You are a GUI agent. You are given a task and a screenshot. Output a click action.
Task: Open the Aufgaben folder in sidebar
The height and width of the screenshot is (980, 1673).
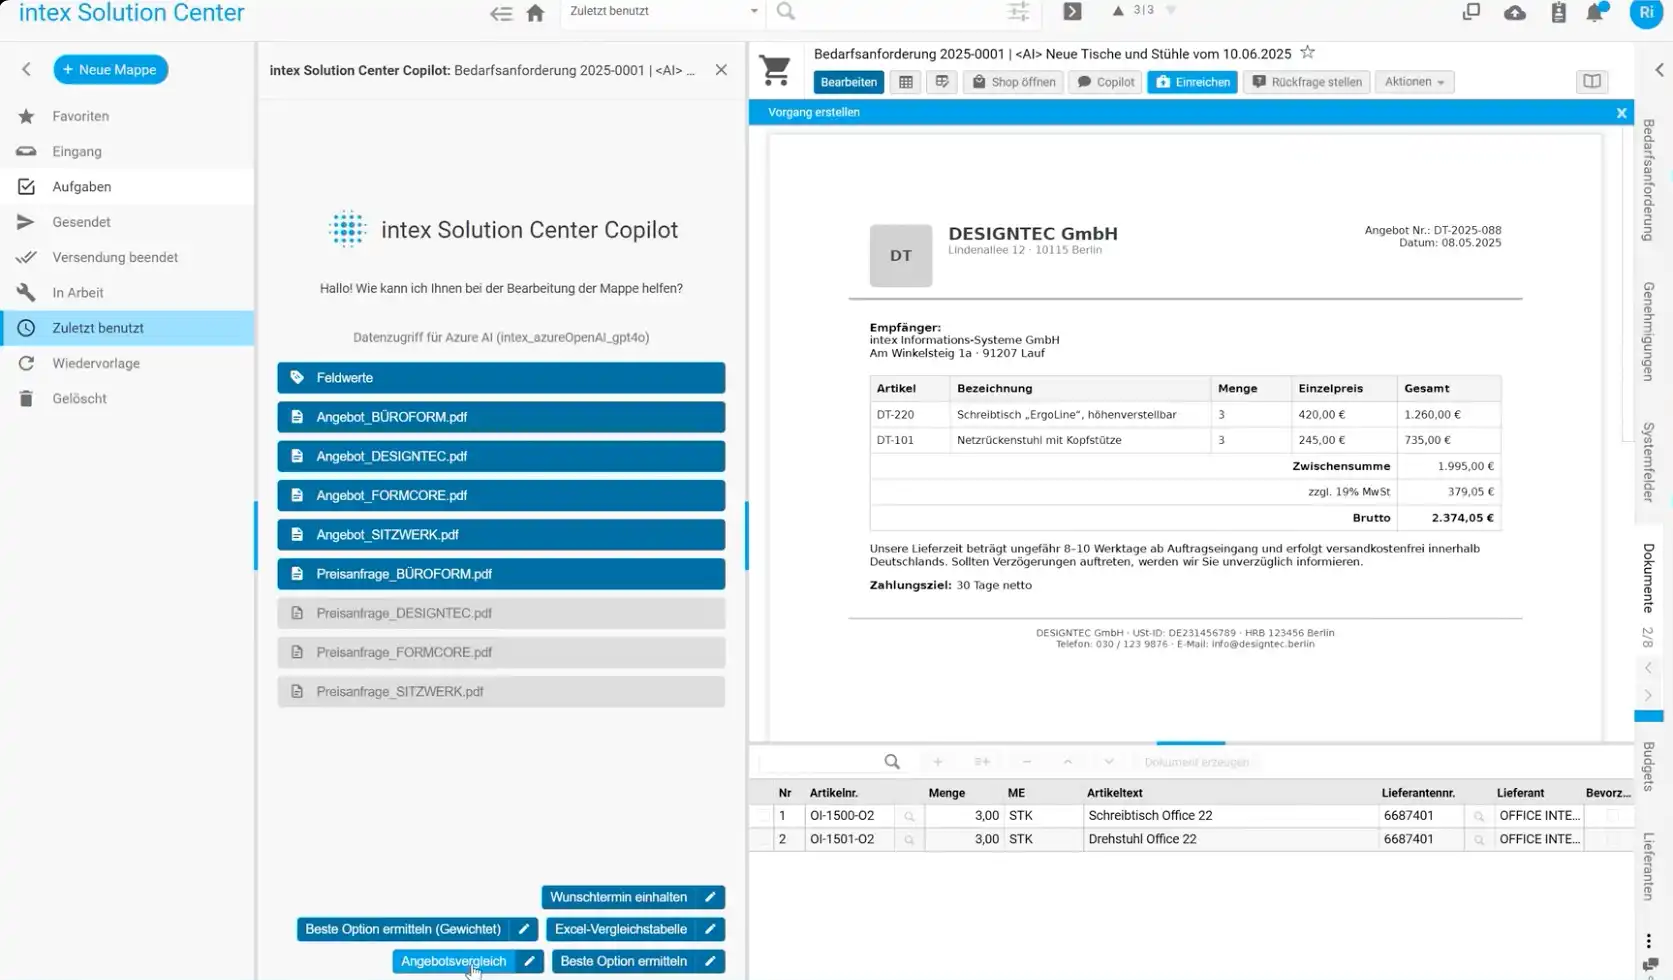pyautogui.click(x=82, y=187)
